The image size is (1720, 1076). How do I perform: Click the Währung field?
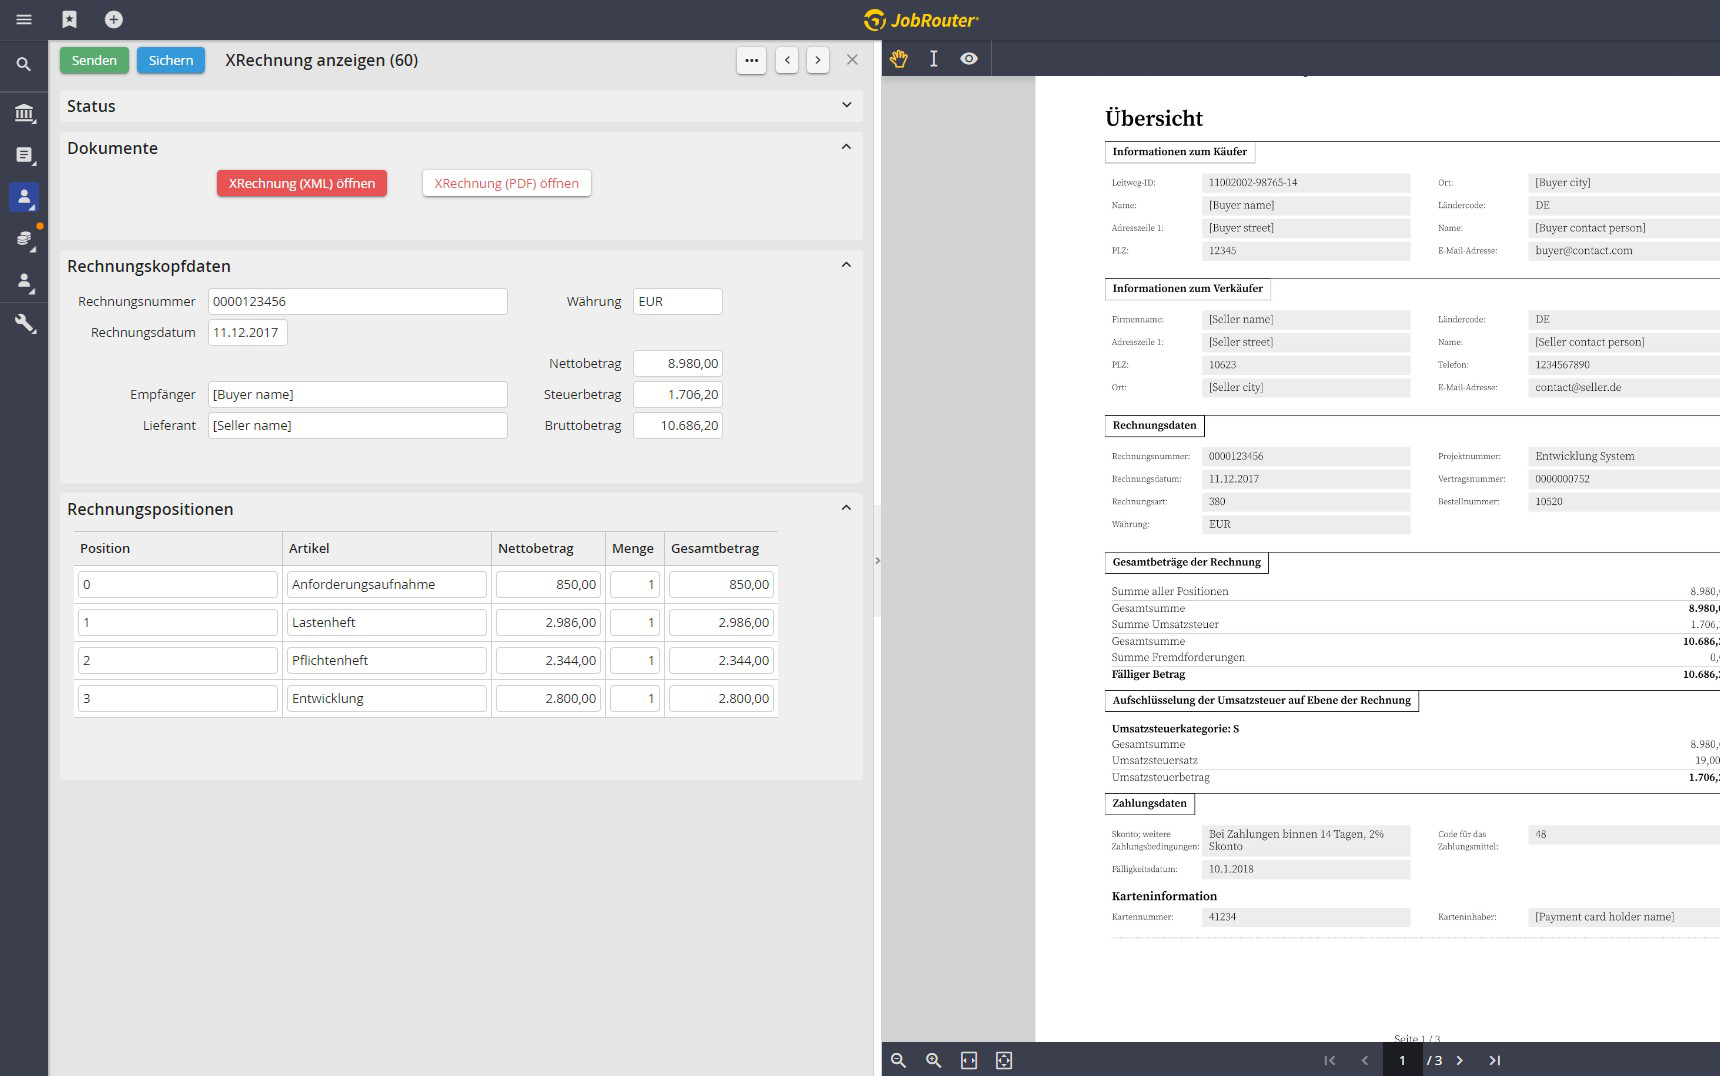coord(678,301)
